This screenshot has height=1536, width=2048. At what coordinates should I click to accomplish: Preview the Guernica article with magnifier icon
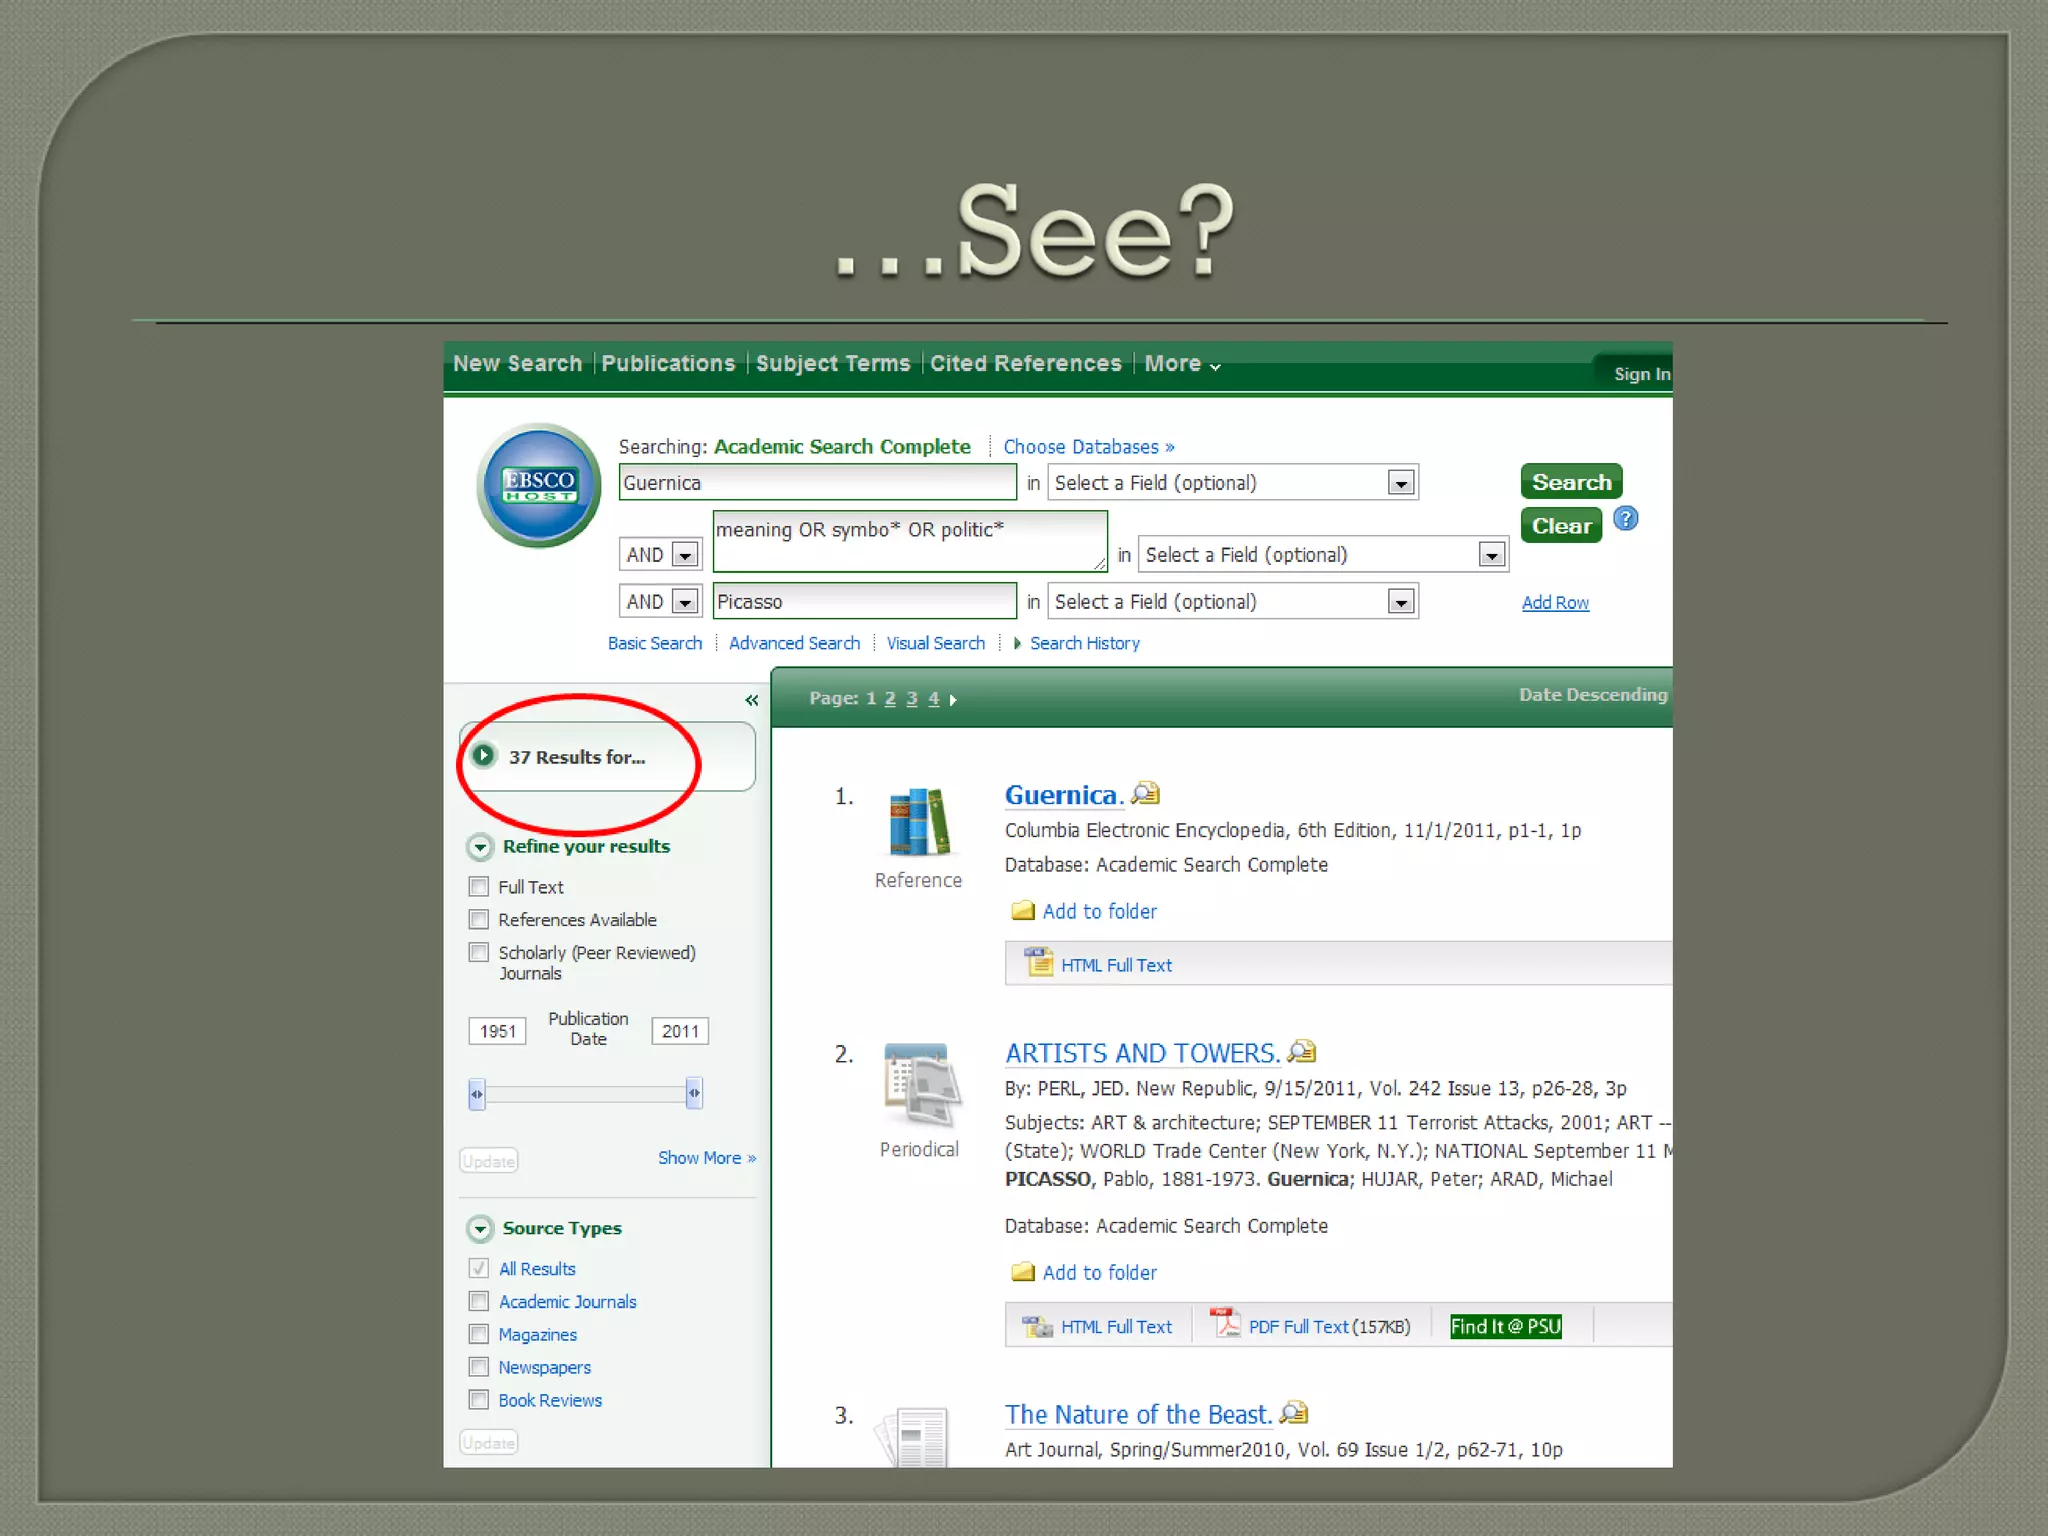pos(1146,794)
